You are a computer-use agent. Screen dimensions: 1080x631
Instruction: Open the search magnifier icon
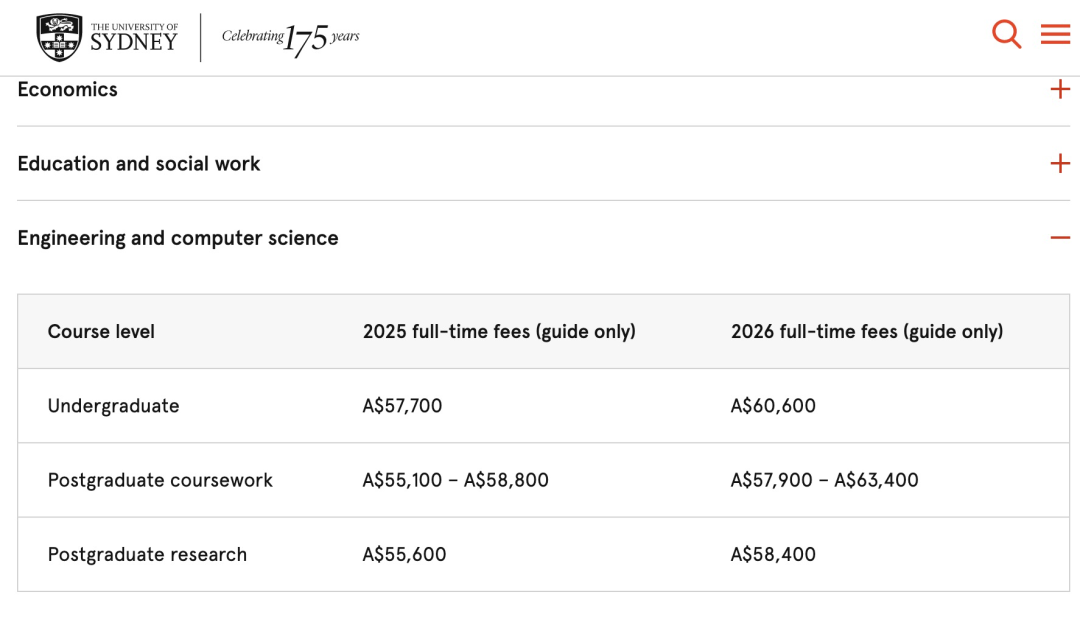coord(1006,34)
